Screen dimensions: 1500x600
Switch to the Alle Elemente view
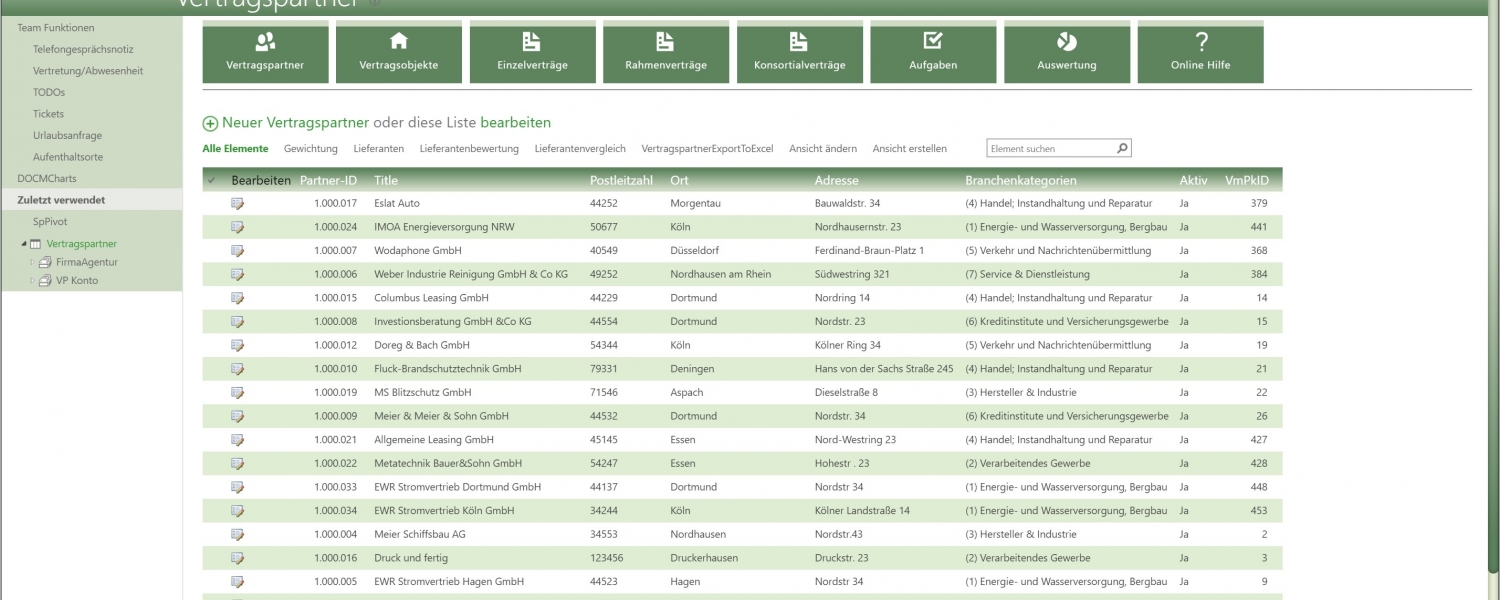click(235, 149)
